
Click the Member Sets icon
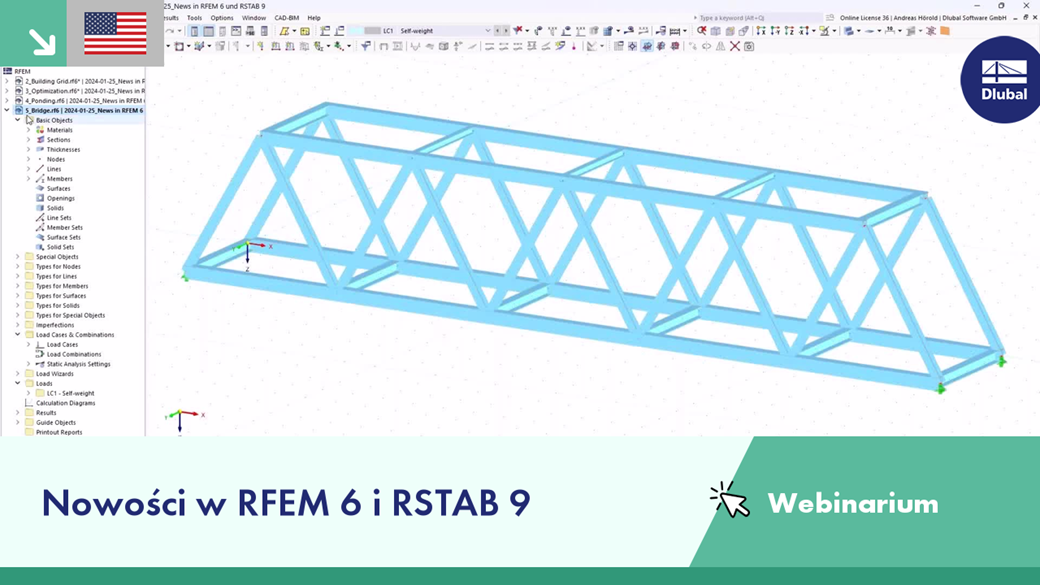(x=40, y=228)
